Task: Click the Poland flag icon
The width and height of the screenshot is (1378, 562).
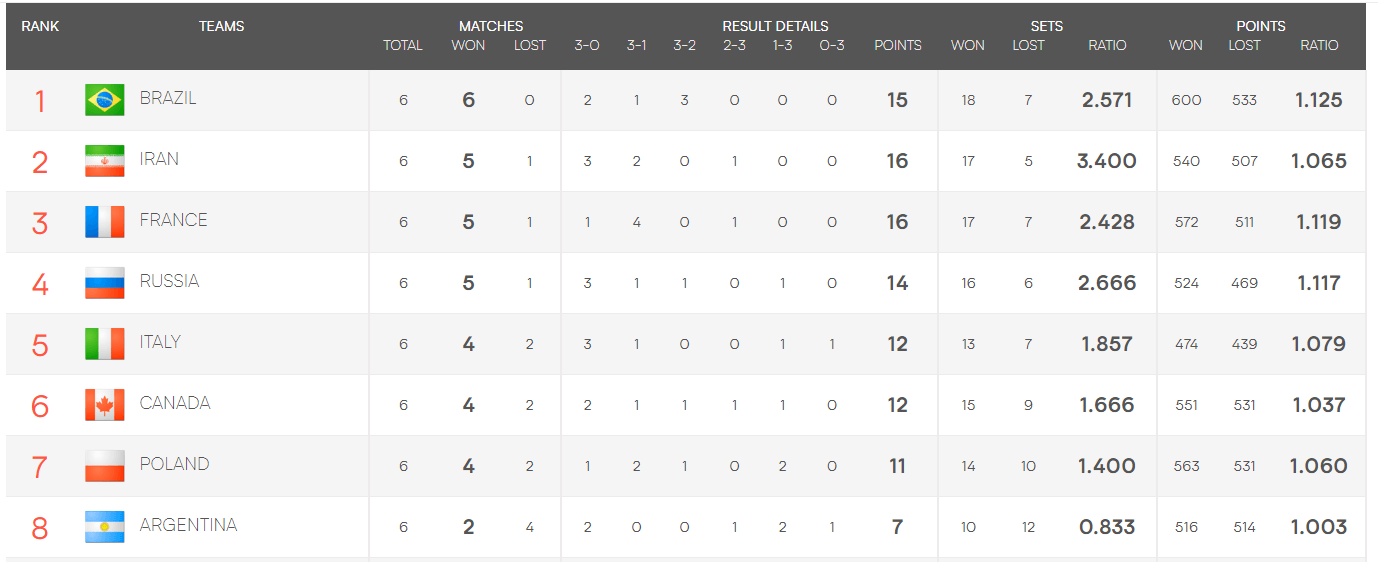Action: pos(105,466)
